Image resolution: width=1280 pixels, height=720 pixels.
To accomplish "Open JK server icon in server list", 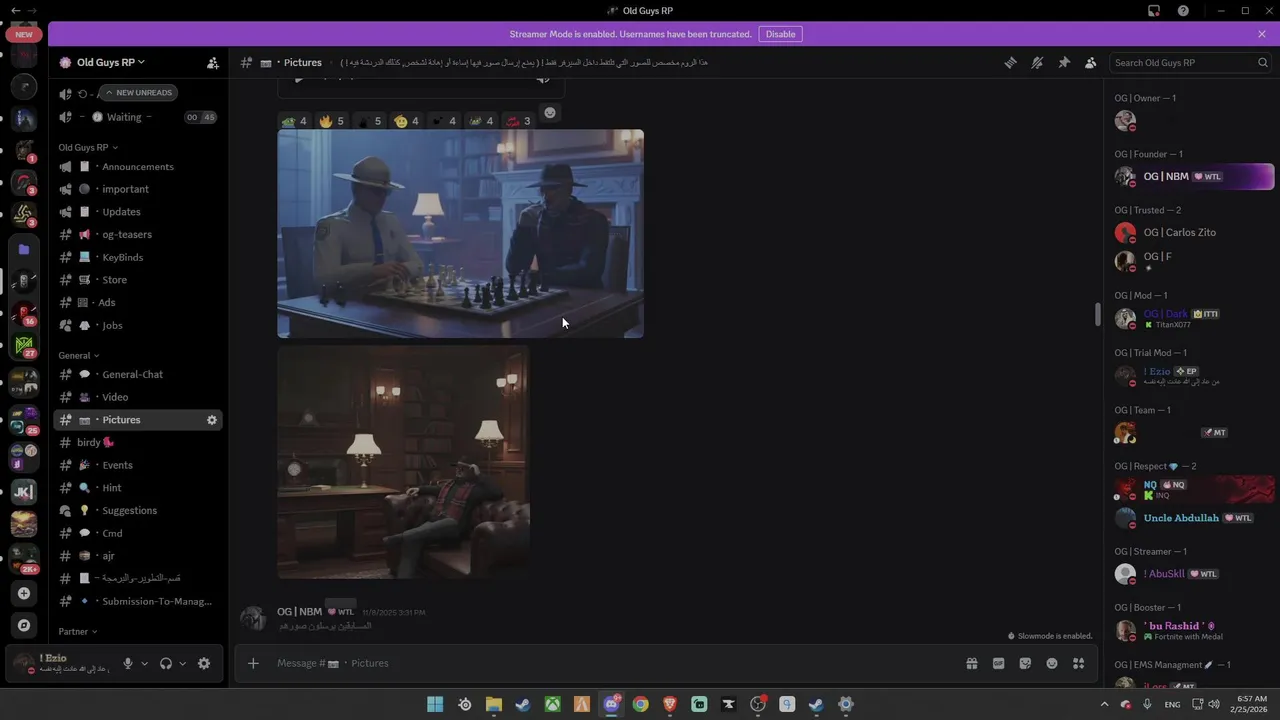I will (x=24, y=491).
